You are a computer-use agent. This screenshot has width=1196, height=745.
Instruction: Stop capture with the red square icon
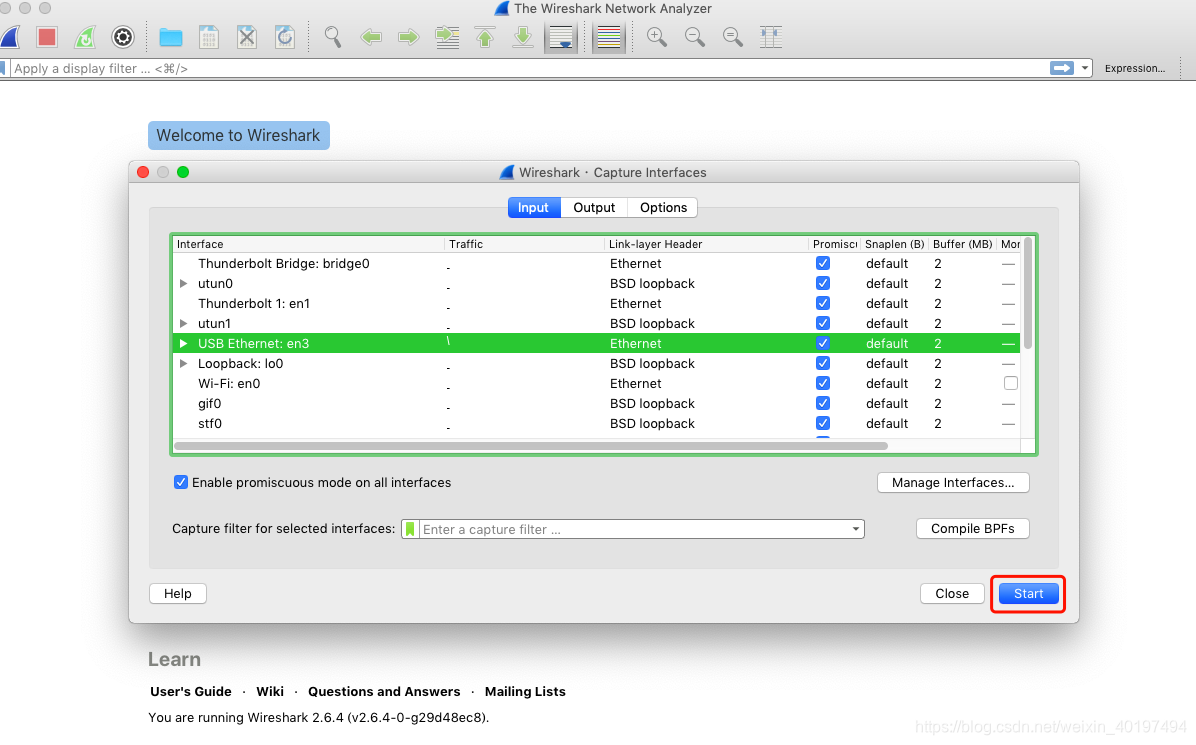pyautogui.click(x=47, y=37)
